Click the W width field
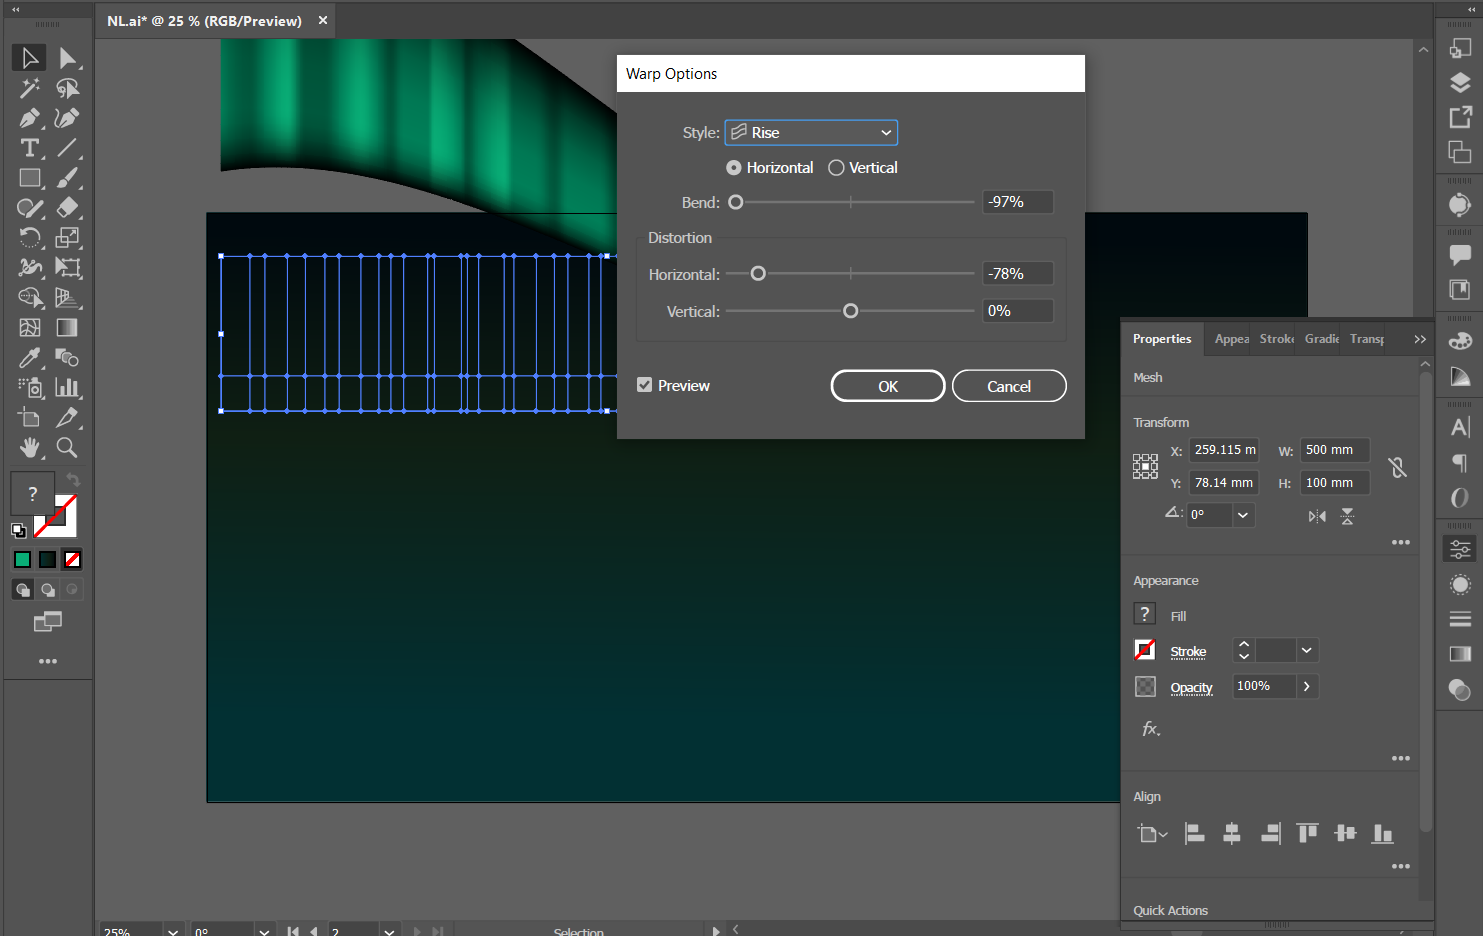The width and height of the screenshot is (1483, 936). (x=1335, y=450)
